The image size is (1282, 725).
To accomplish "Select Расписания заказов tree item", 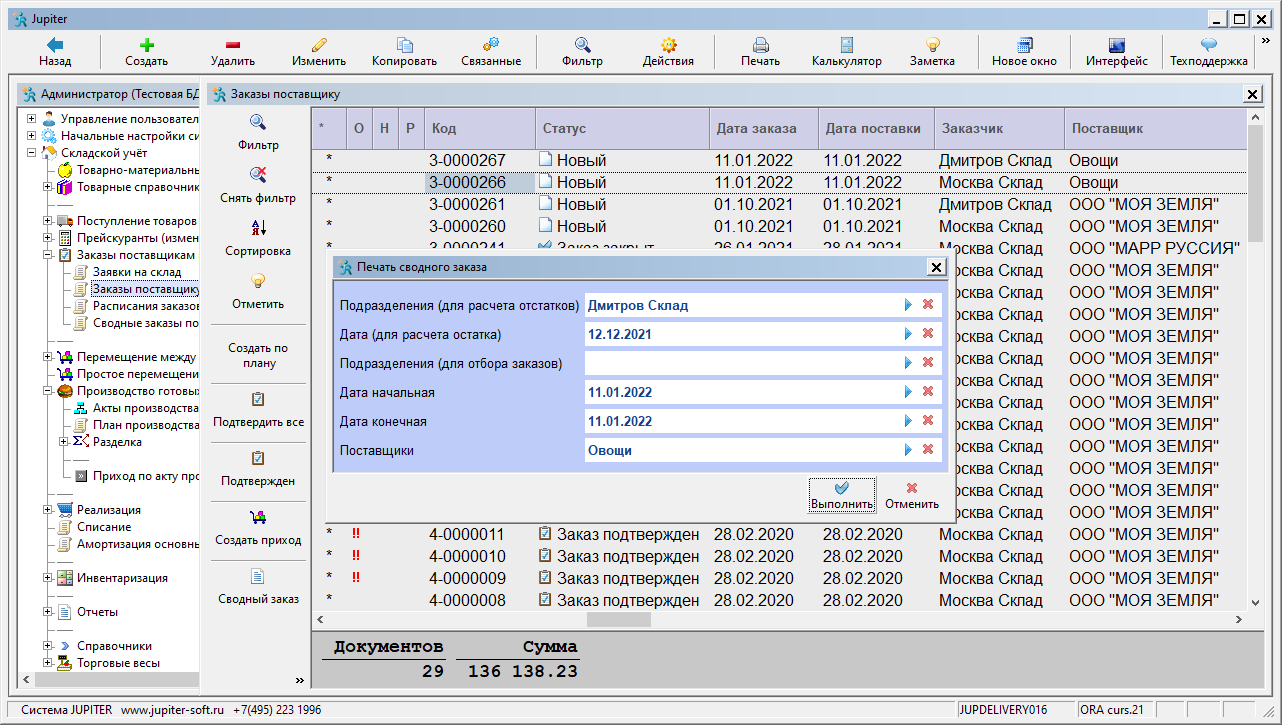I will (146, 306).
